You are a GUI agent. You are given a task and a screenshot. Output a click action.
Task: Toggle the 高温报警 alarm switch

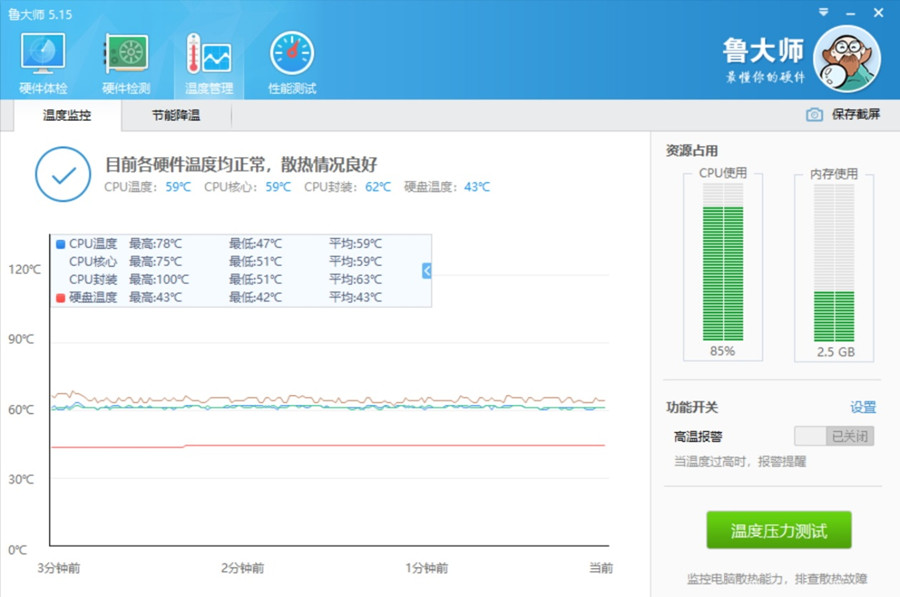[x=834, y=436]
